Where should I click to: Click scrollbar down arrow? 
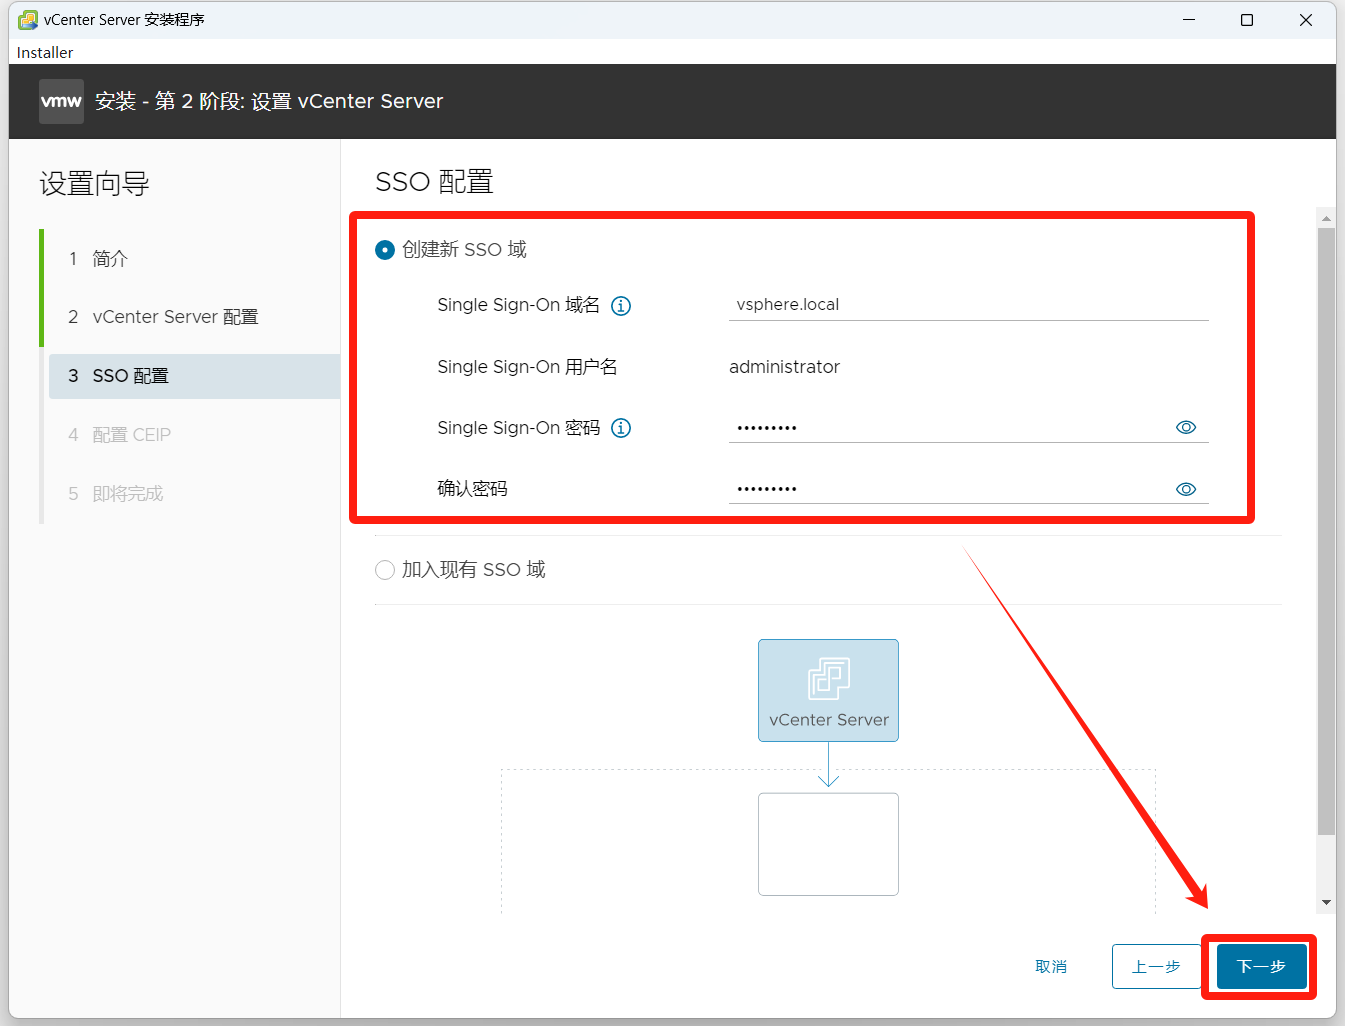[x=1326, y=902]
